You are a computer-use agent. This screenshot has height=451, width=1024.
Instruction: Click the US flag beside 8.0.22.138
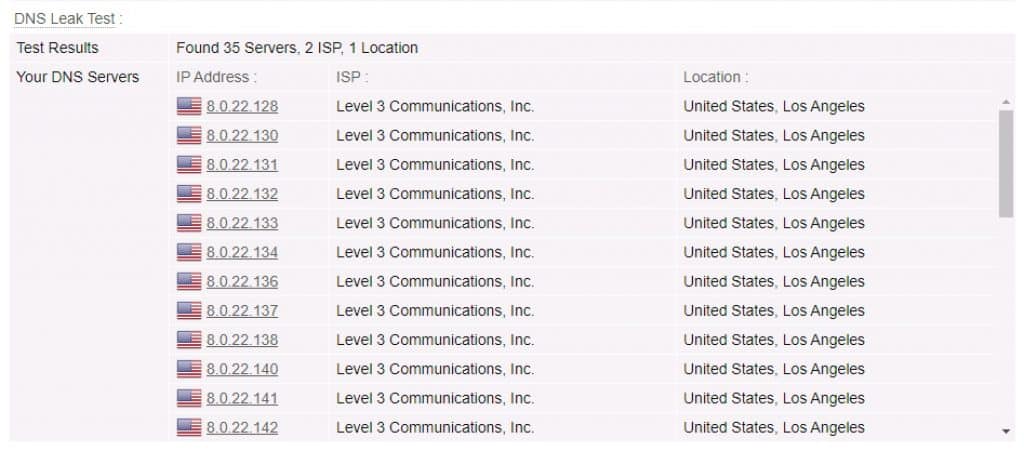(x=189, y=340)
